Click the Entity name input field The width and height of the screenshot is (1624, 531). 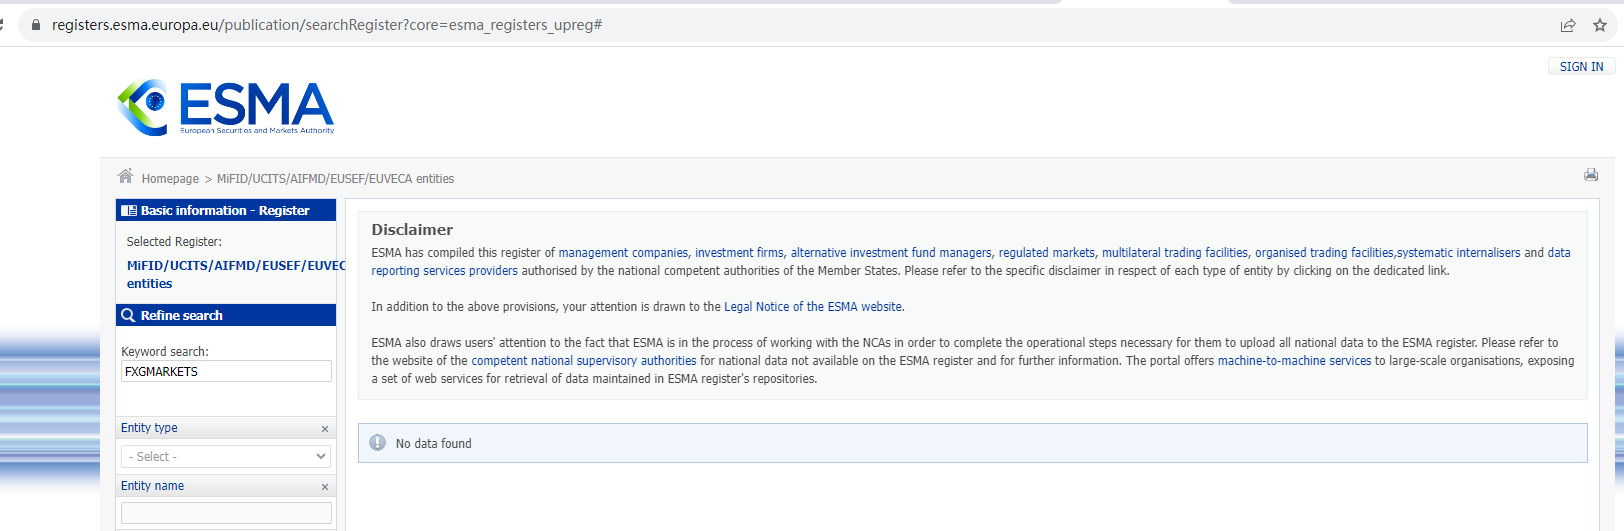point(226,513)
